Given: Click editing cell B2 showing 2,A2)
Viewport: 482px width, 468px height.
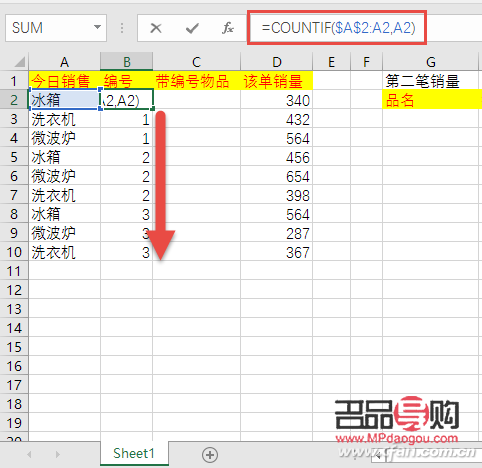Looking at the screenshot, I should tap(127, 100).
